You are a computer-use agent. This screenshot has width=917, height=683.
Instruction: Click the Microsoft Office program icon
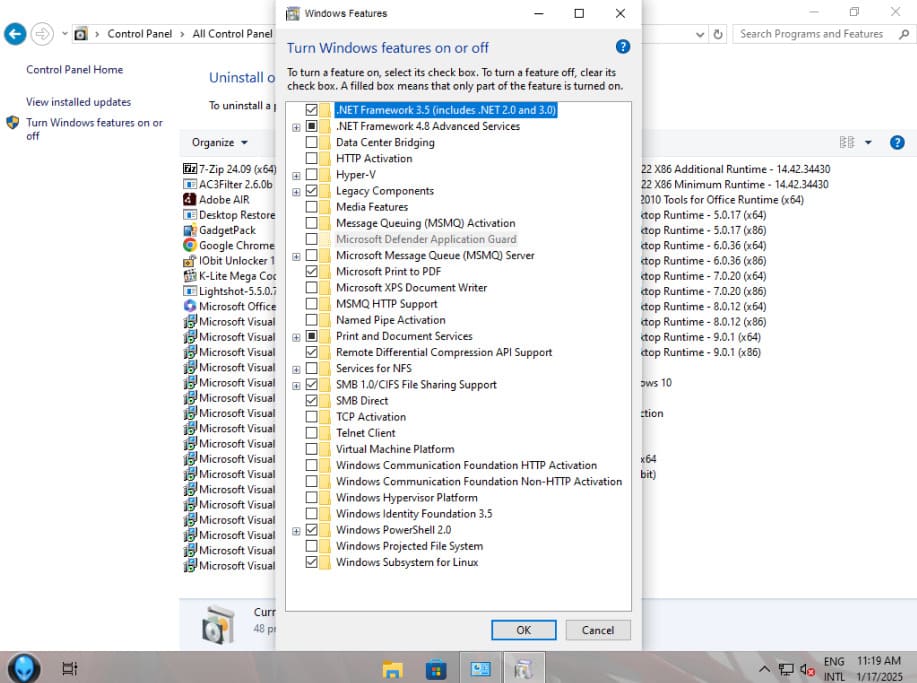point(189,306)
